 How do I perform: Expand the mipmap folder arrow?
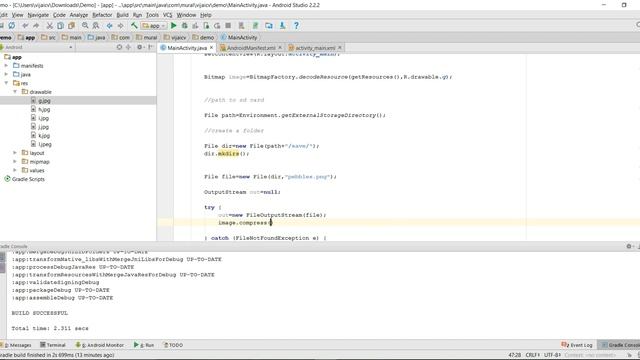pos(15,162)
